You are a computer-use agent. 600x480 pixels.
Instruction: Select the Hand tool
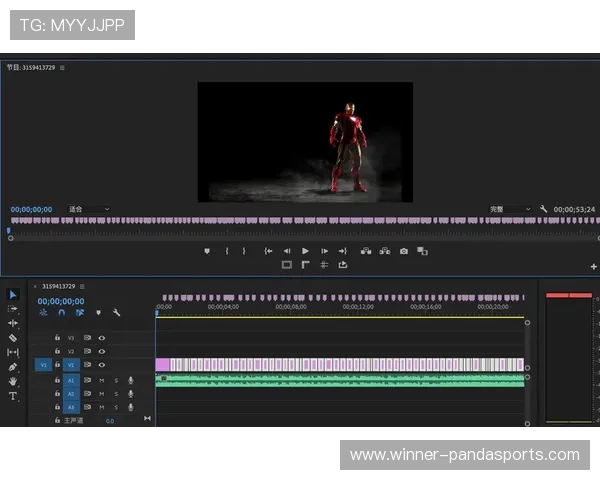13,381
